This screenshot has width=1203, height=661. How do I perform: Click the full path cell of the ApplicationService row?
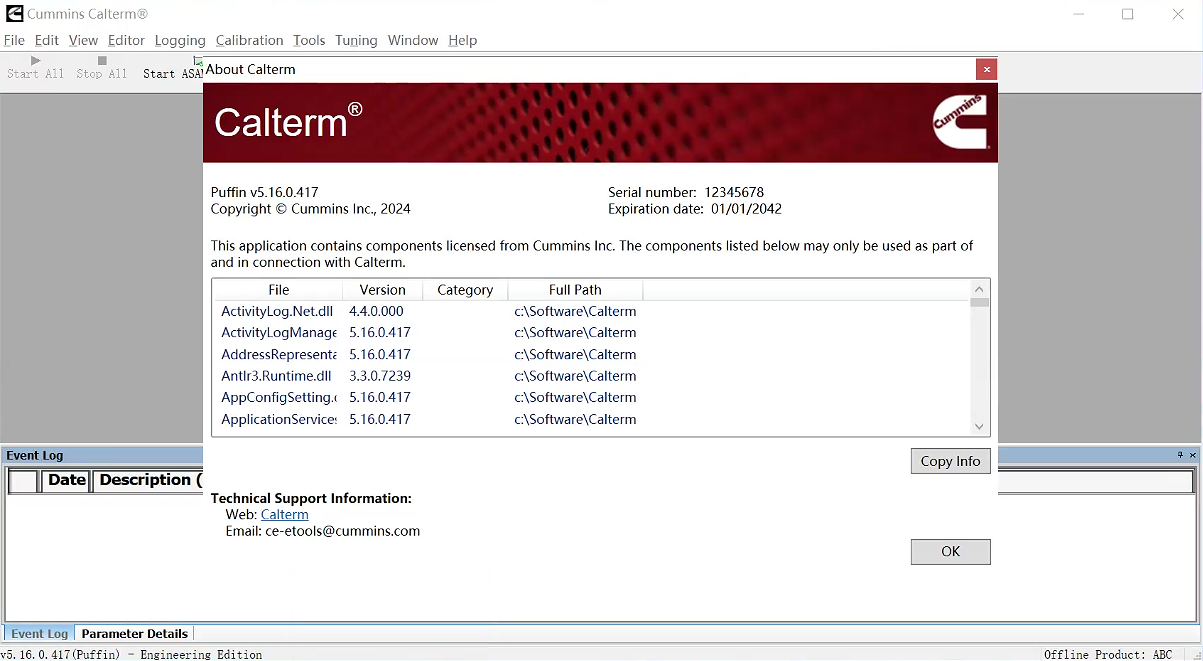click(575, 420)
